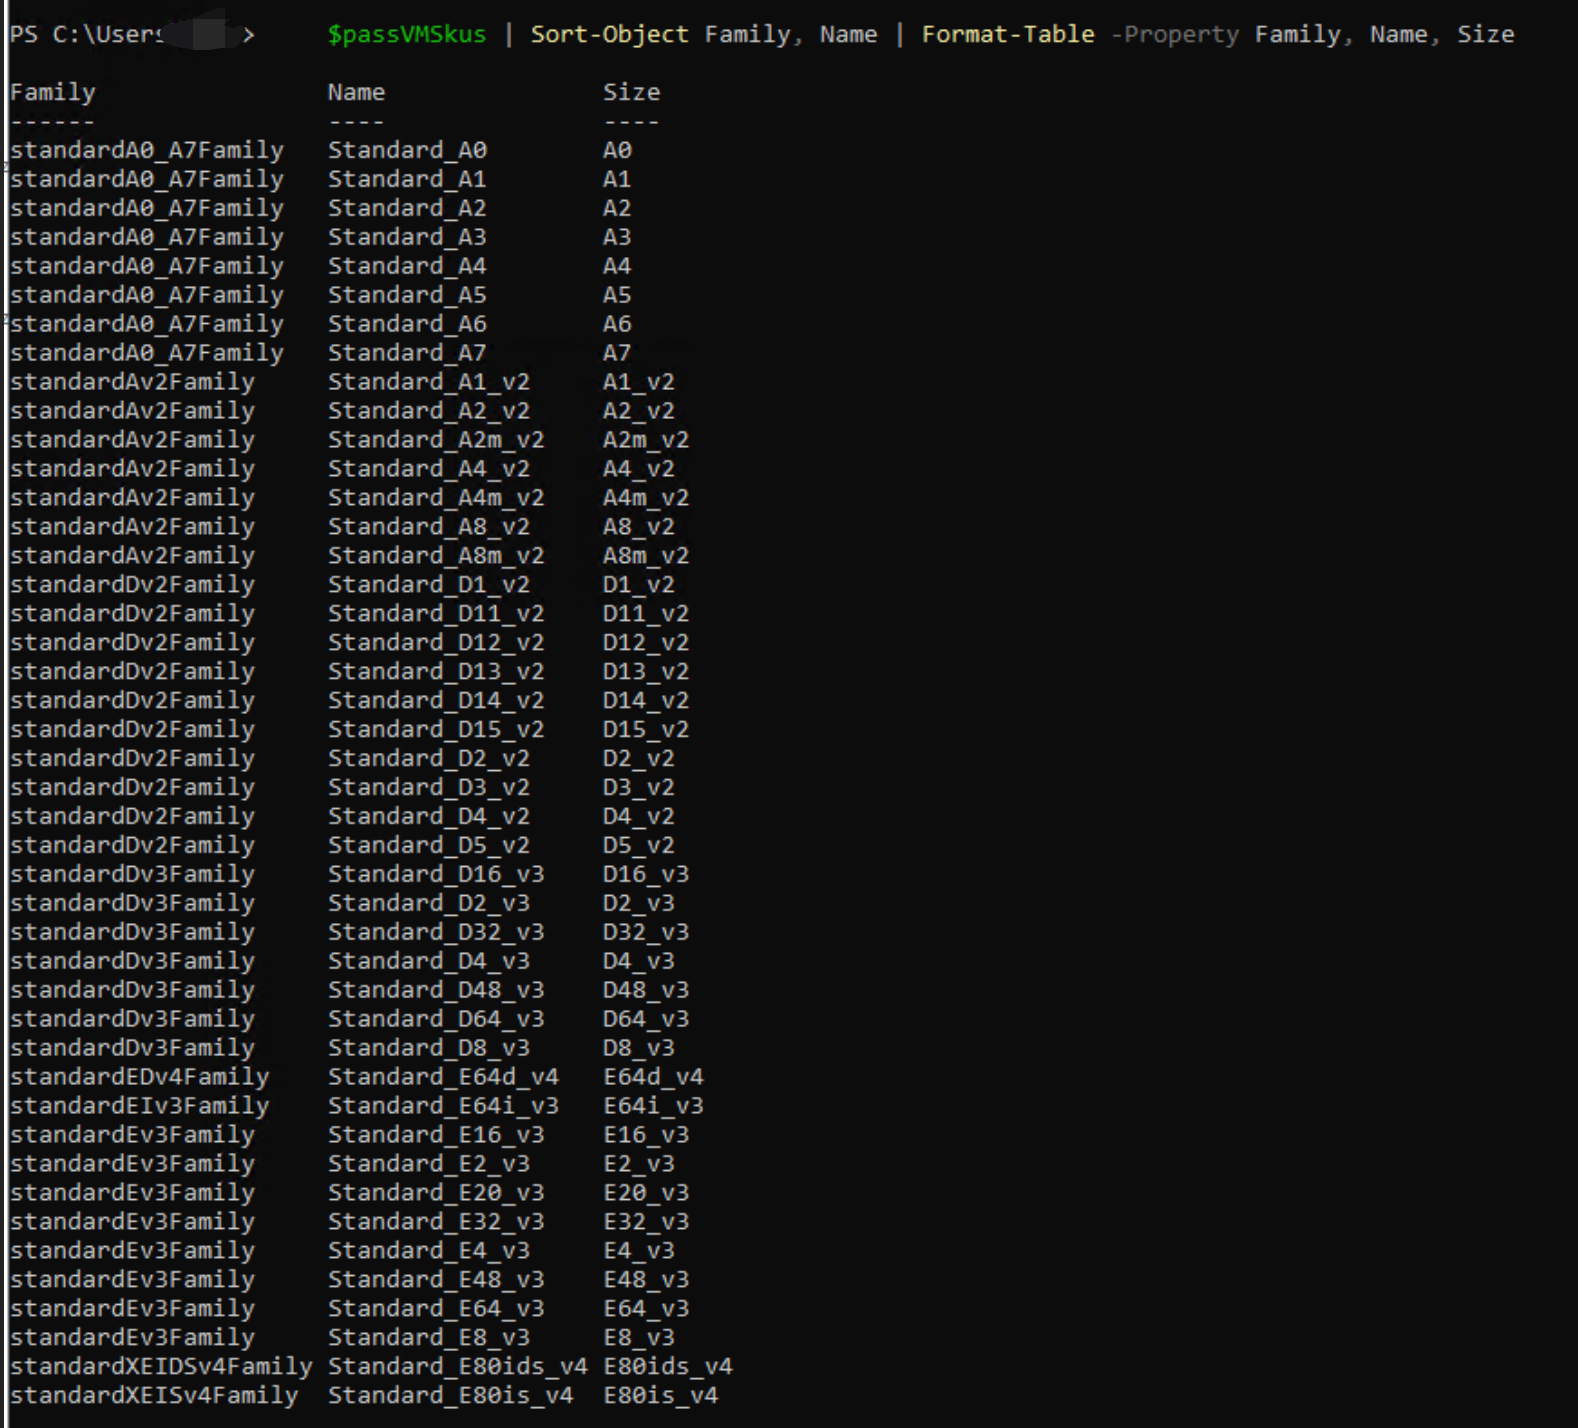
Task: Select the Family column header
Action: click(53, 93)
